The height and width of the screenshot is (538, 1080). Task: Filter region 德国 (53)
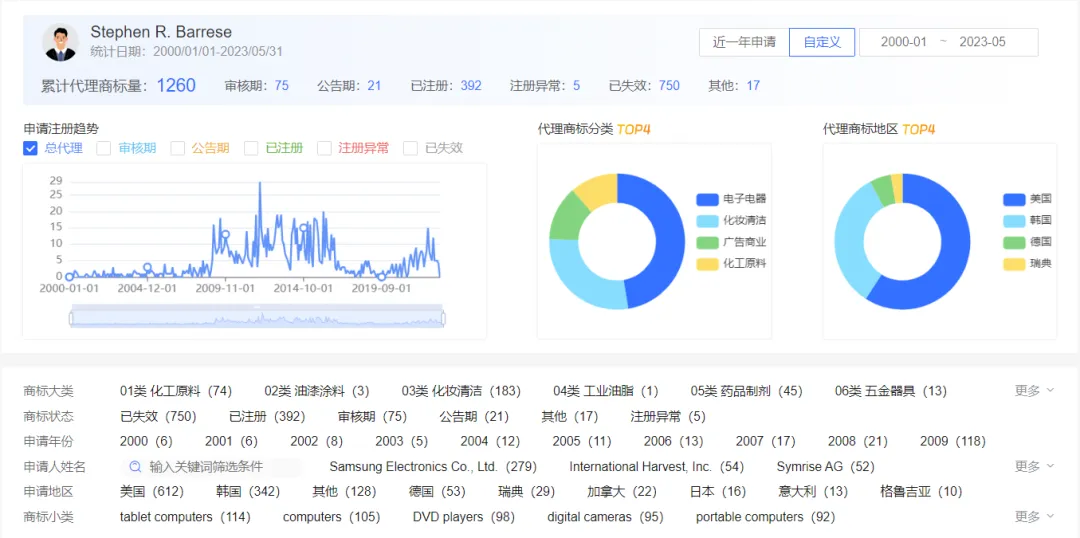pos(437,491)
